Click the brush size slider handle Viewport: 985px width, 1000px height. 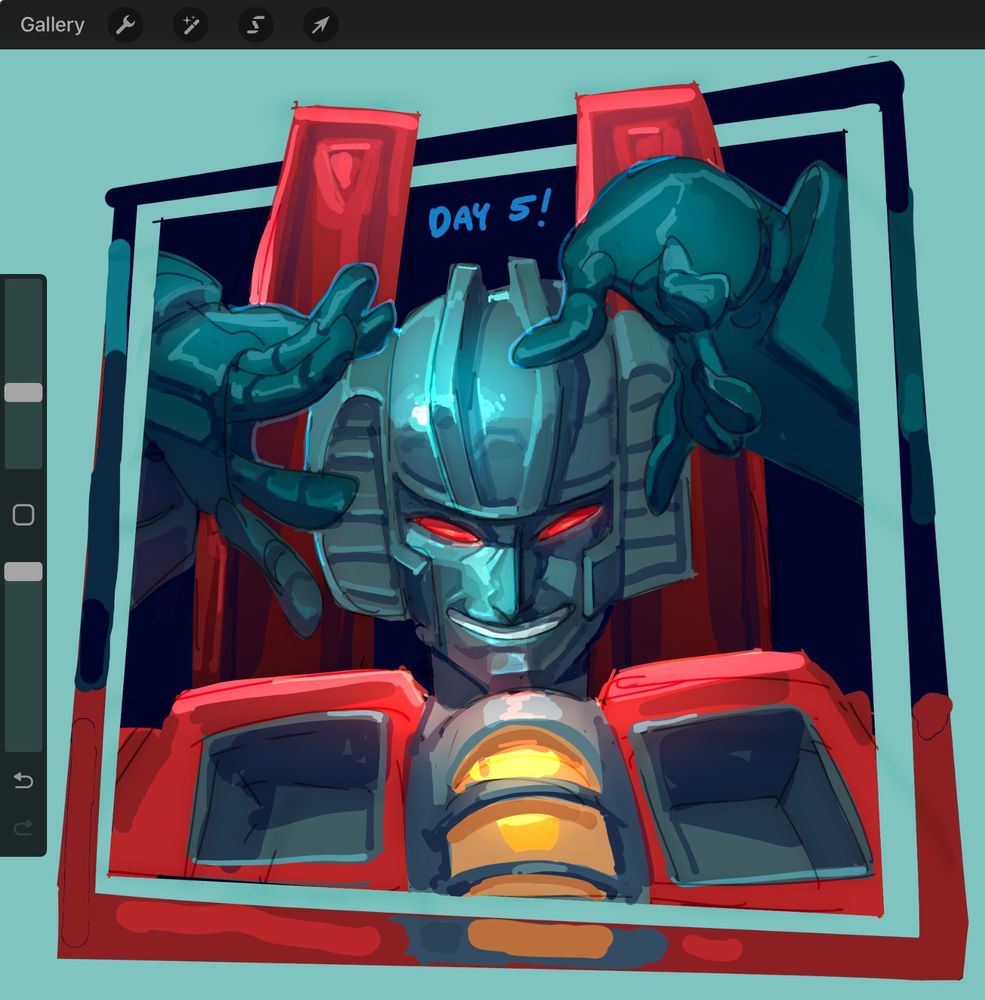tap(24, 393)
